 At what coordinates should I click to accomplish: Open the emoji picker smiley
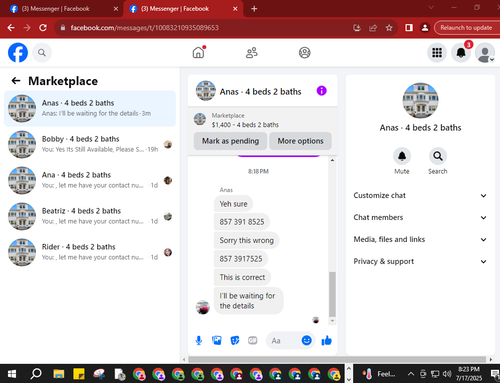[x=306, y=340]
